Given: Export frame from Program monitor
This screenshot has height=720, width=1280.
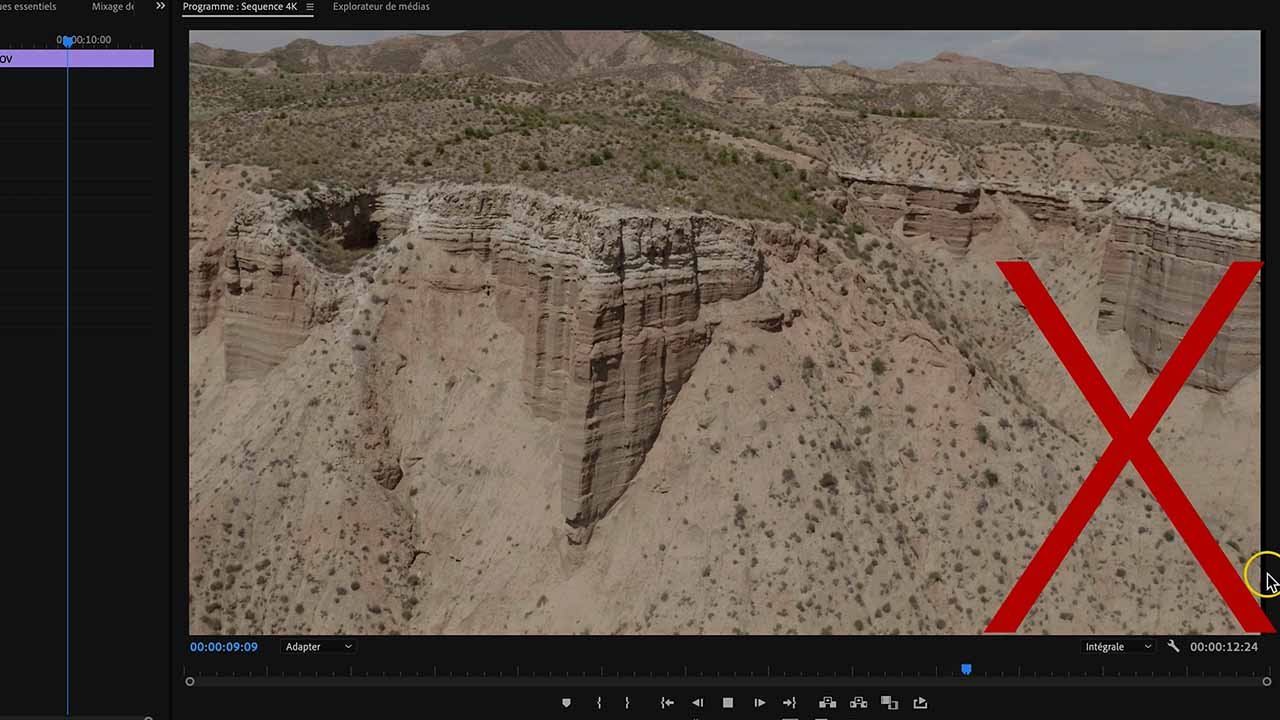Looking at the screenshot, I should point(920,703).
